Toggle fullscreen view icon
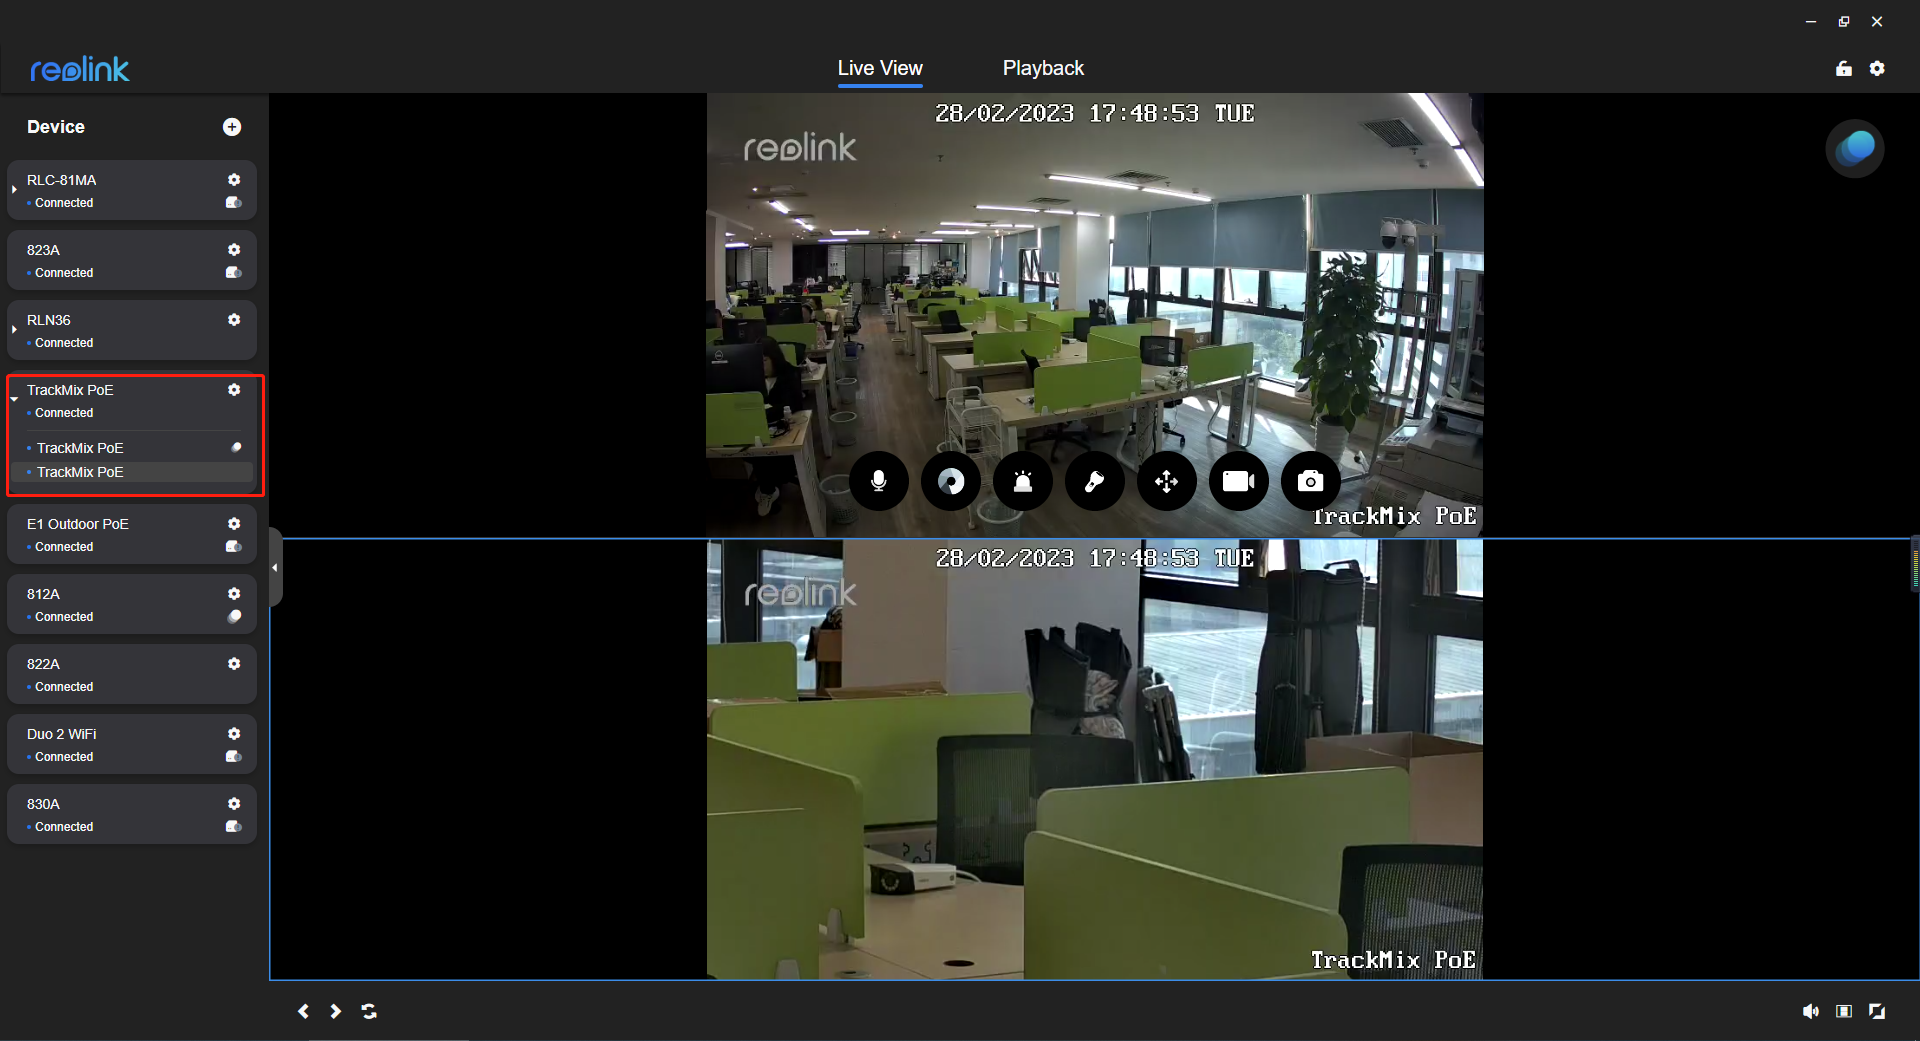 click(1877, 1011)
